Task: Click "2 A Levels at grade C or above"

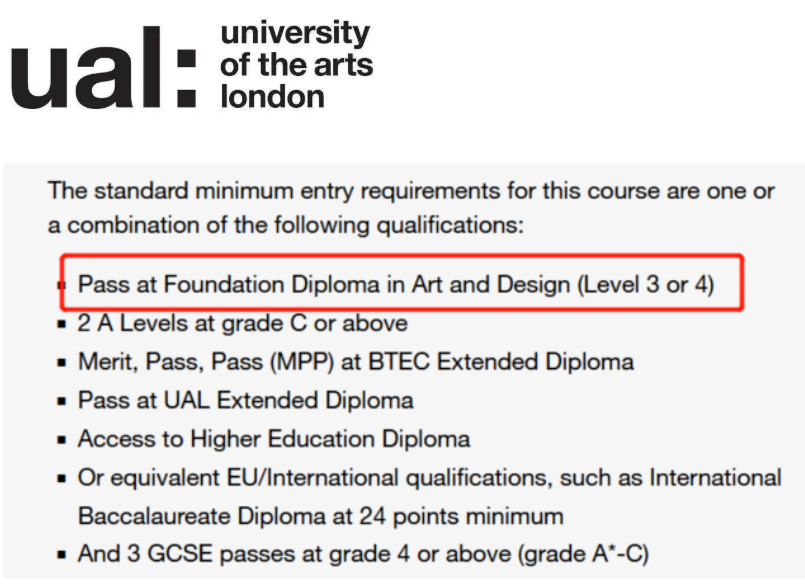Action: point(243,323)
